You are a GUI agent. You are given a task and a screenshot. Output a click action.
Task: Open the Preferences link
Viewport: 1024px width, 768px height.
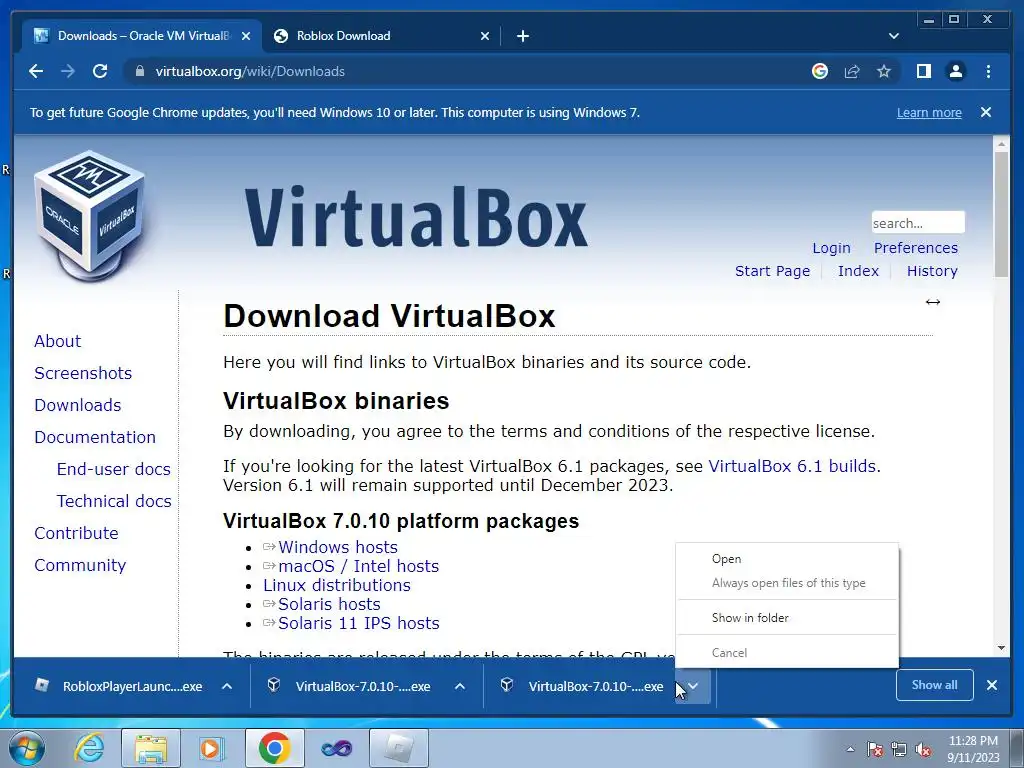tap(916, 248)
